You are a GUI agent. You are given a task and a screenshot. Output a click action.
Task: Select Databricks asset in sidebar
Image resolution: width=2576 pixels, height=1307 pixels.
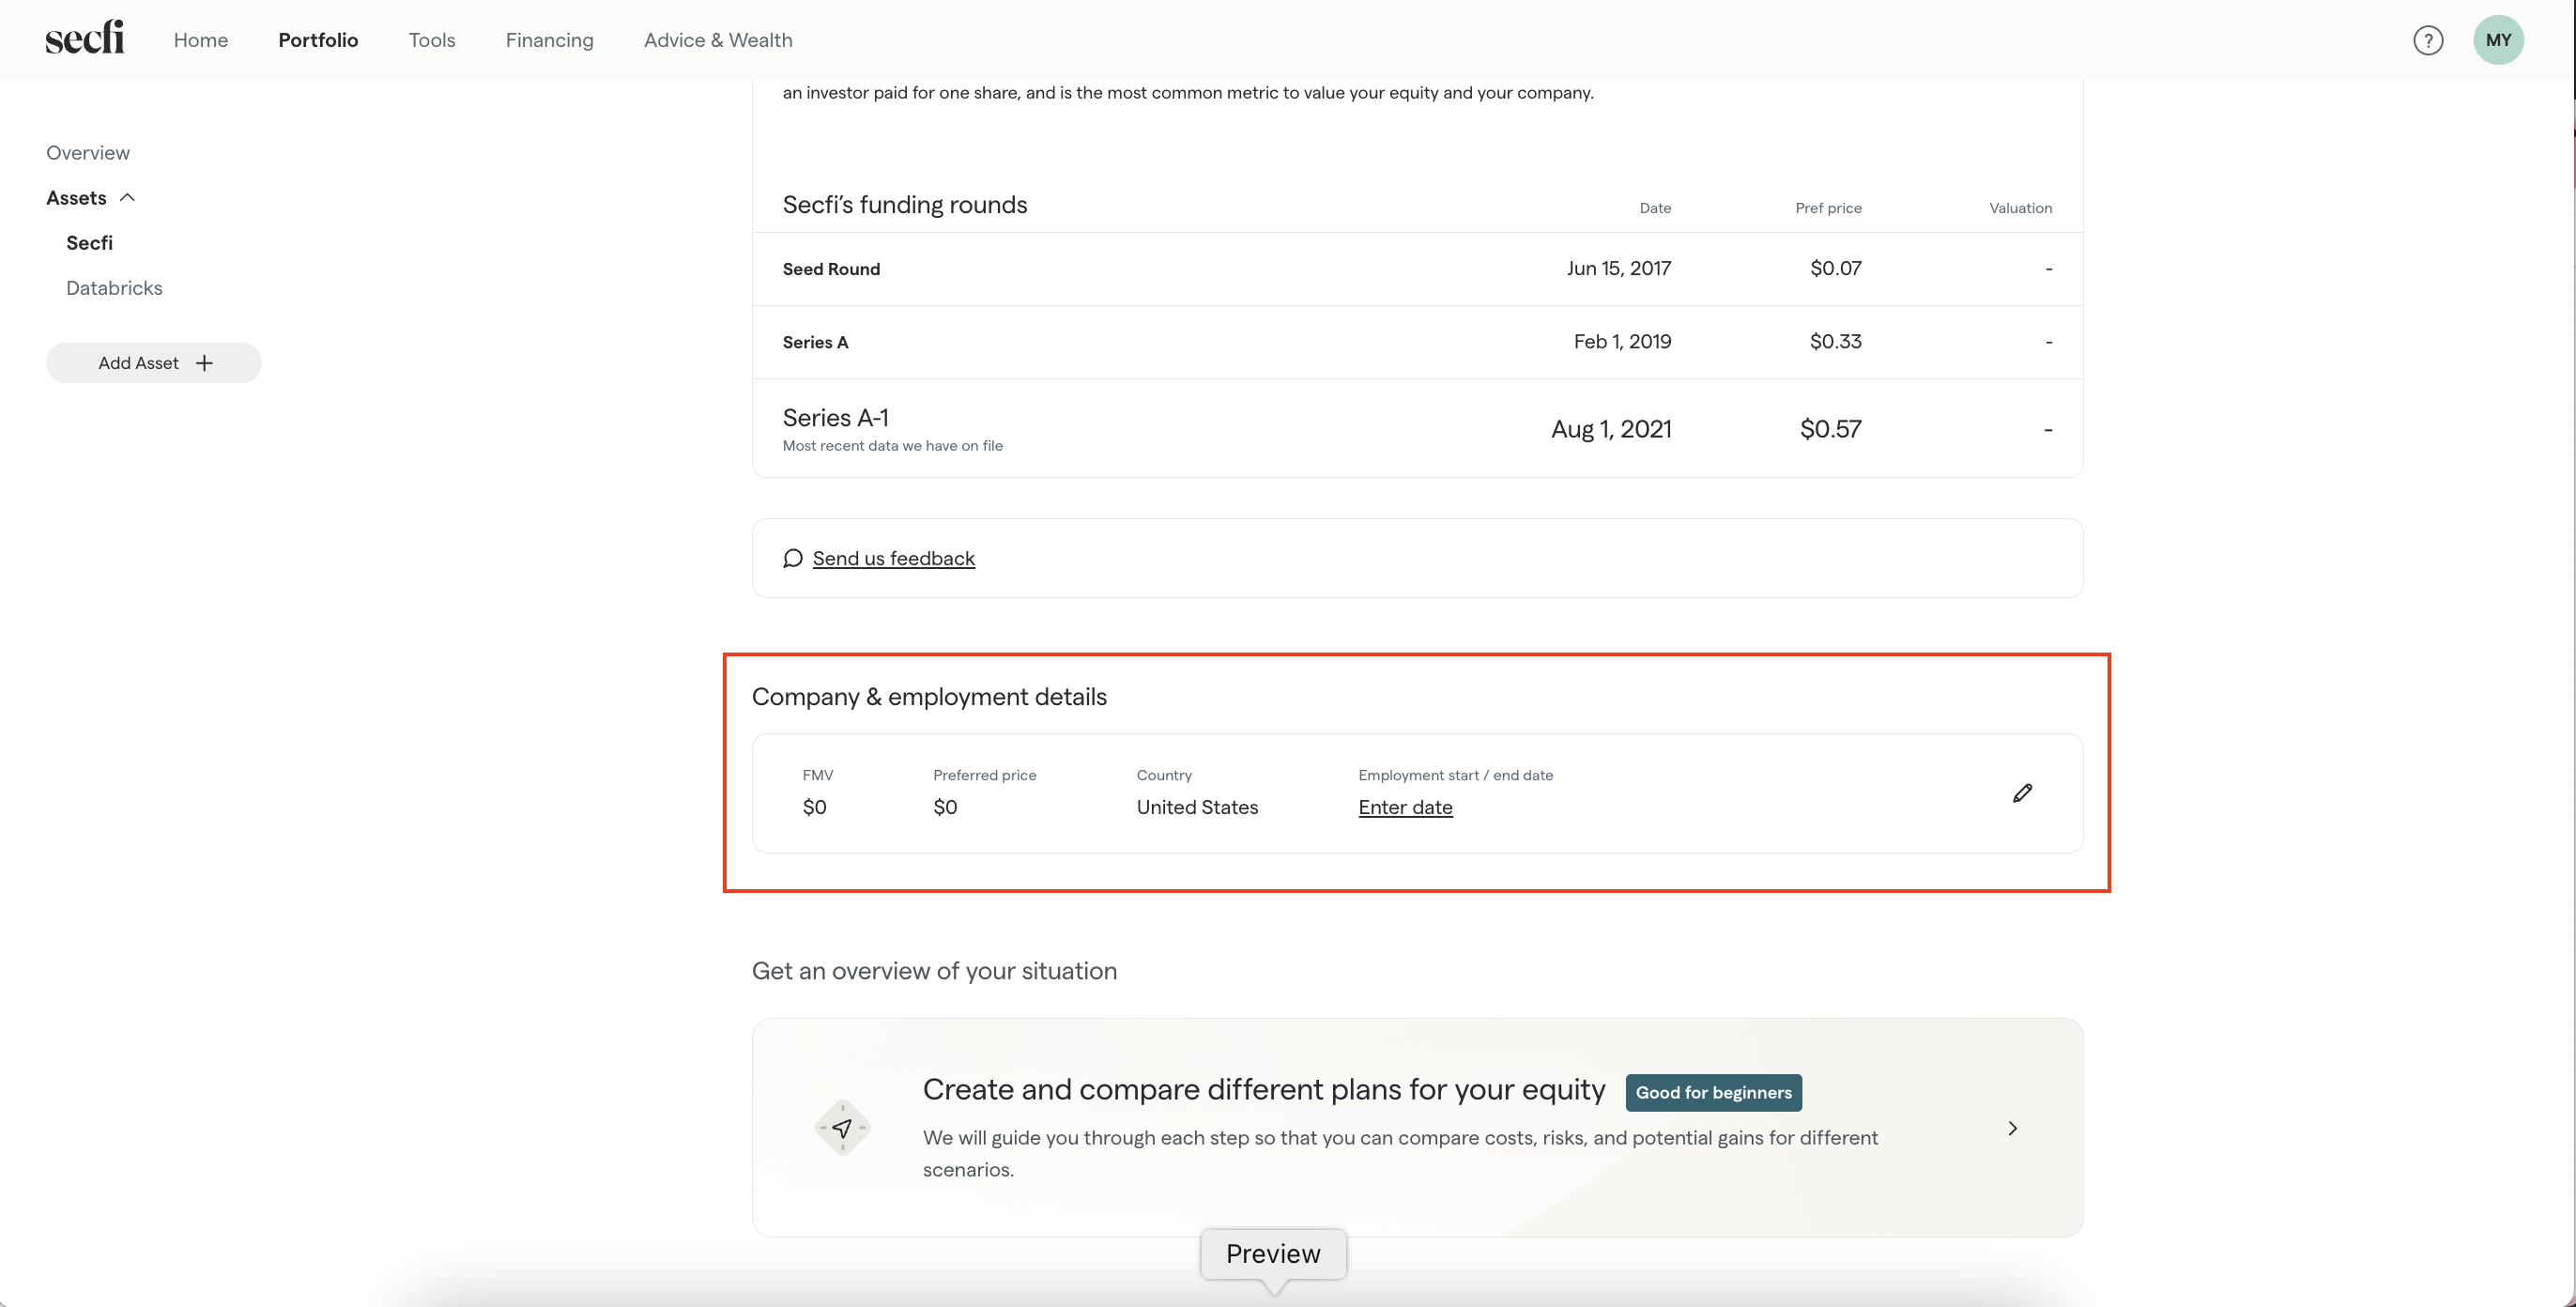click(114, 288)
